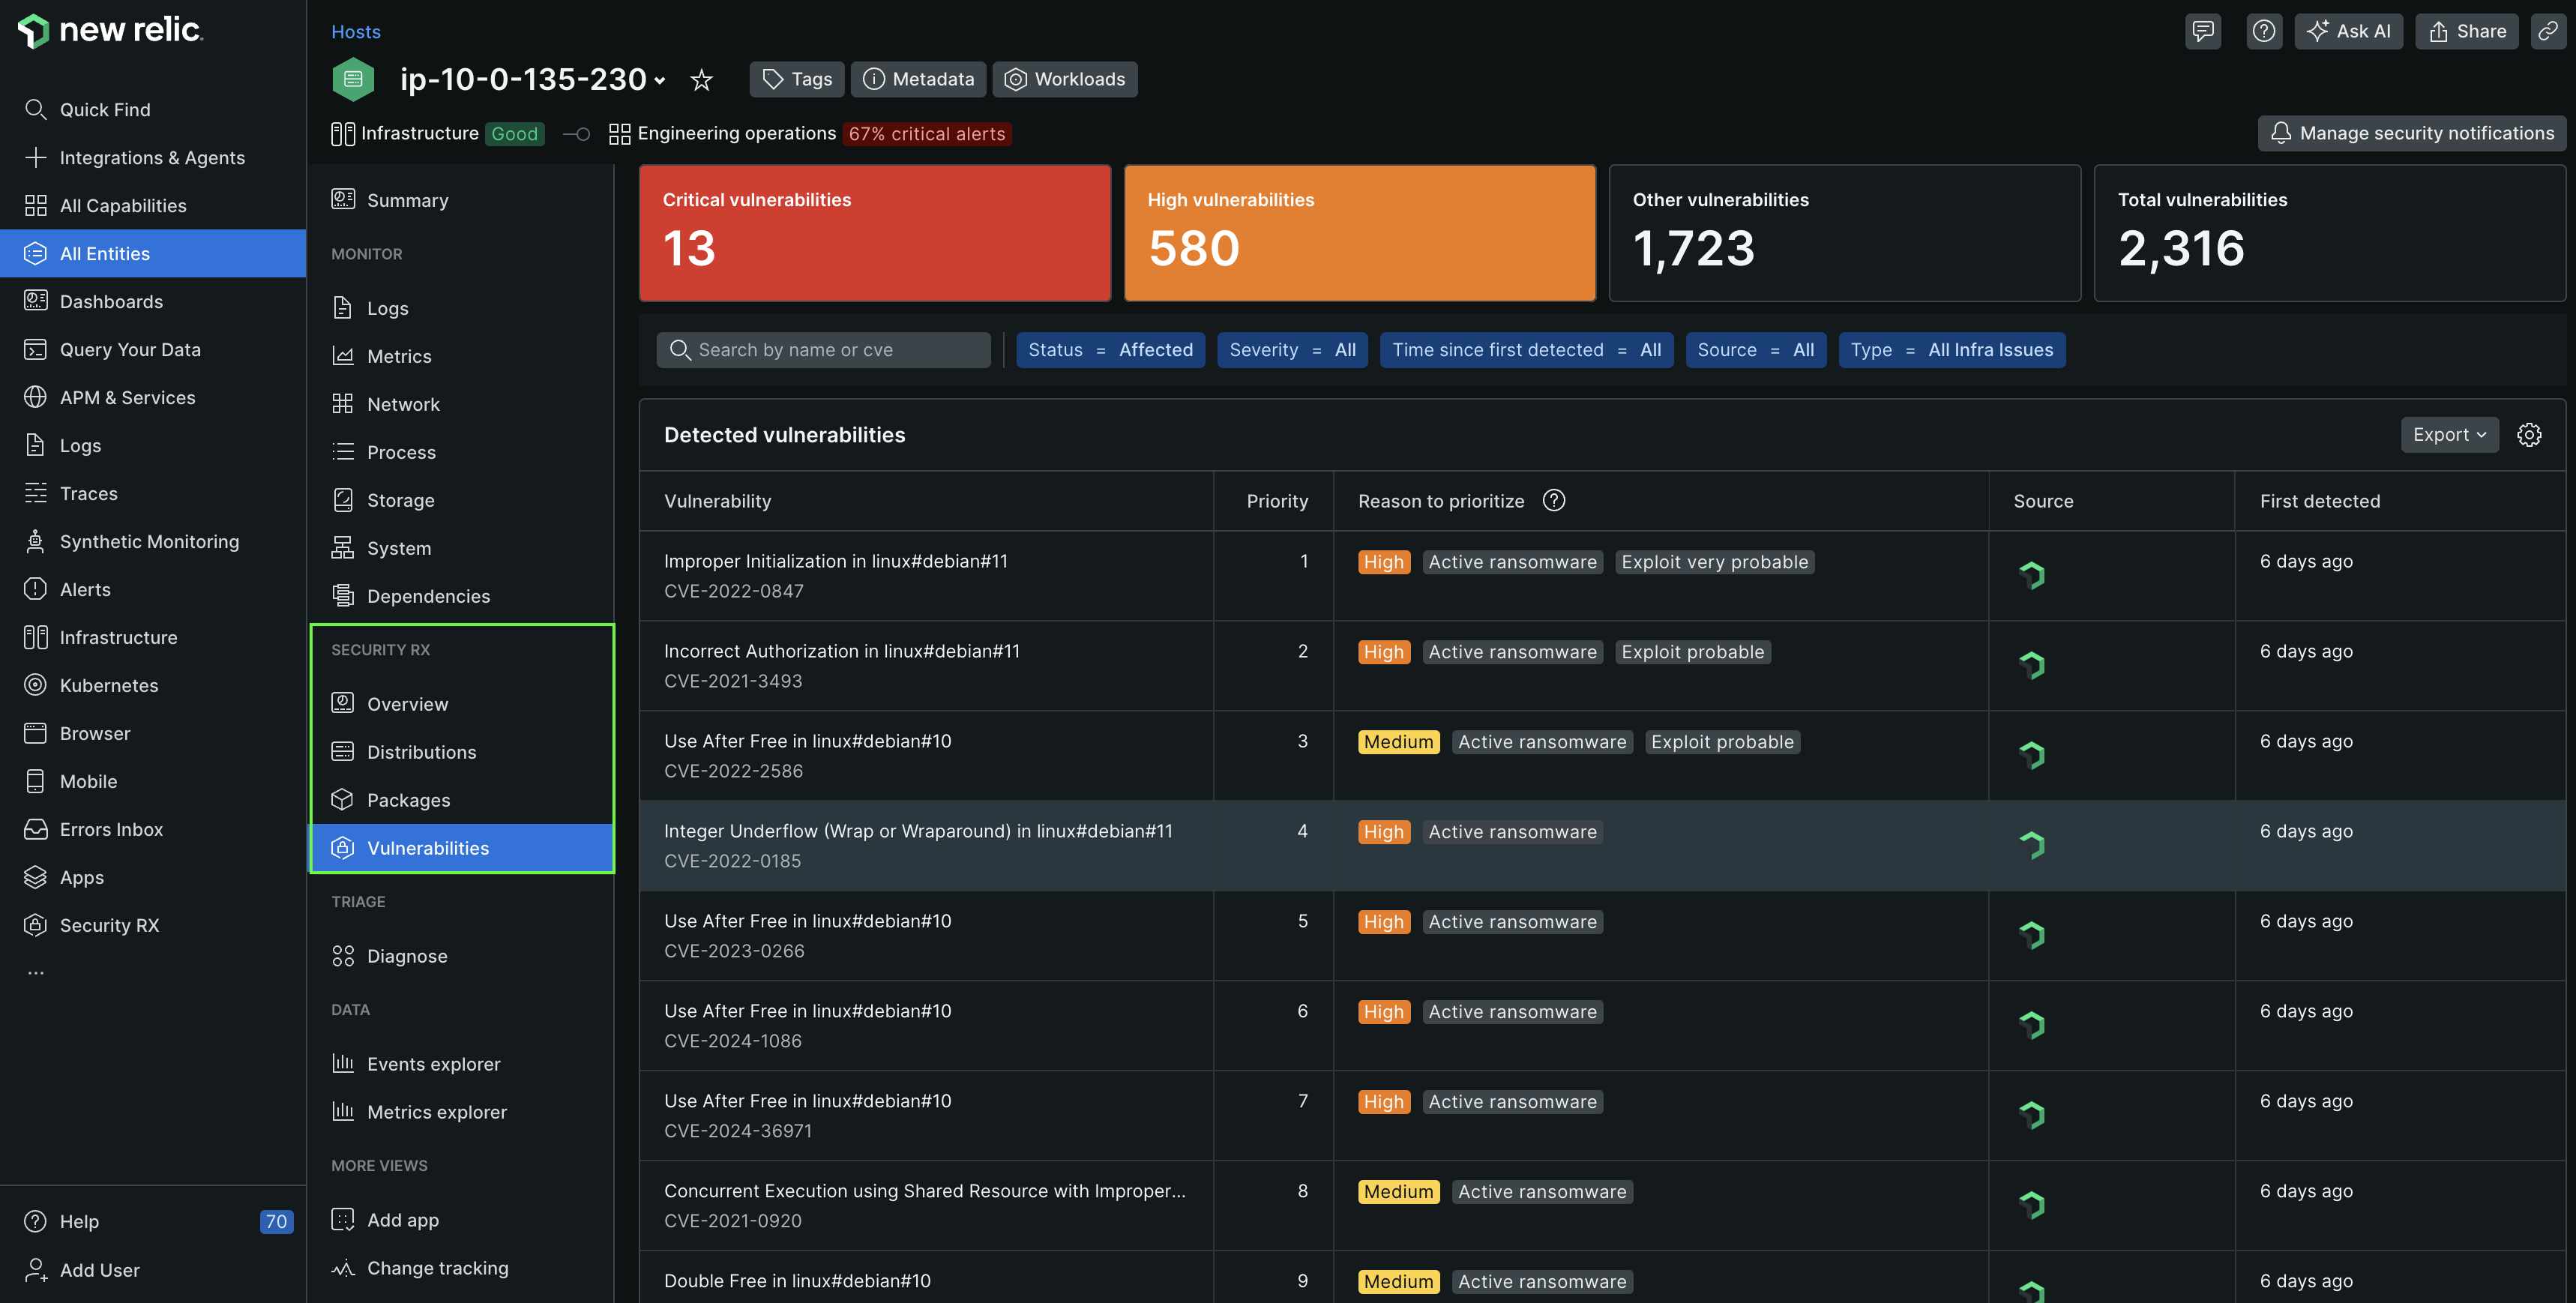The height and width of the screenshot is (1303, 2576).
Task: Open the table settings gear icon
Action: 2529,435
